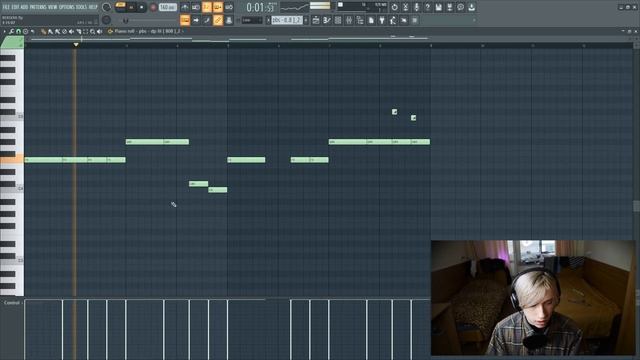Open the piano roll magnet snap menu

18,31
